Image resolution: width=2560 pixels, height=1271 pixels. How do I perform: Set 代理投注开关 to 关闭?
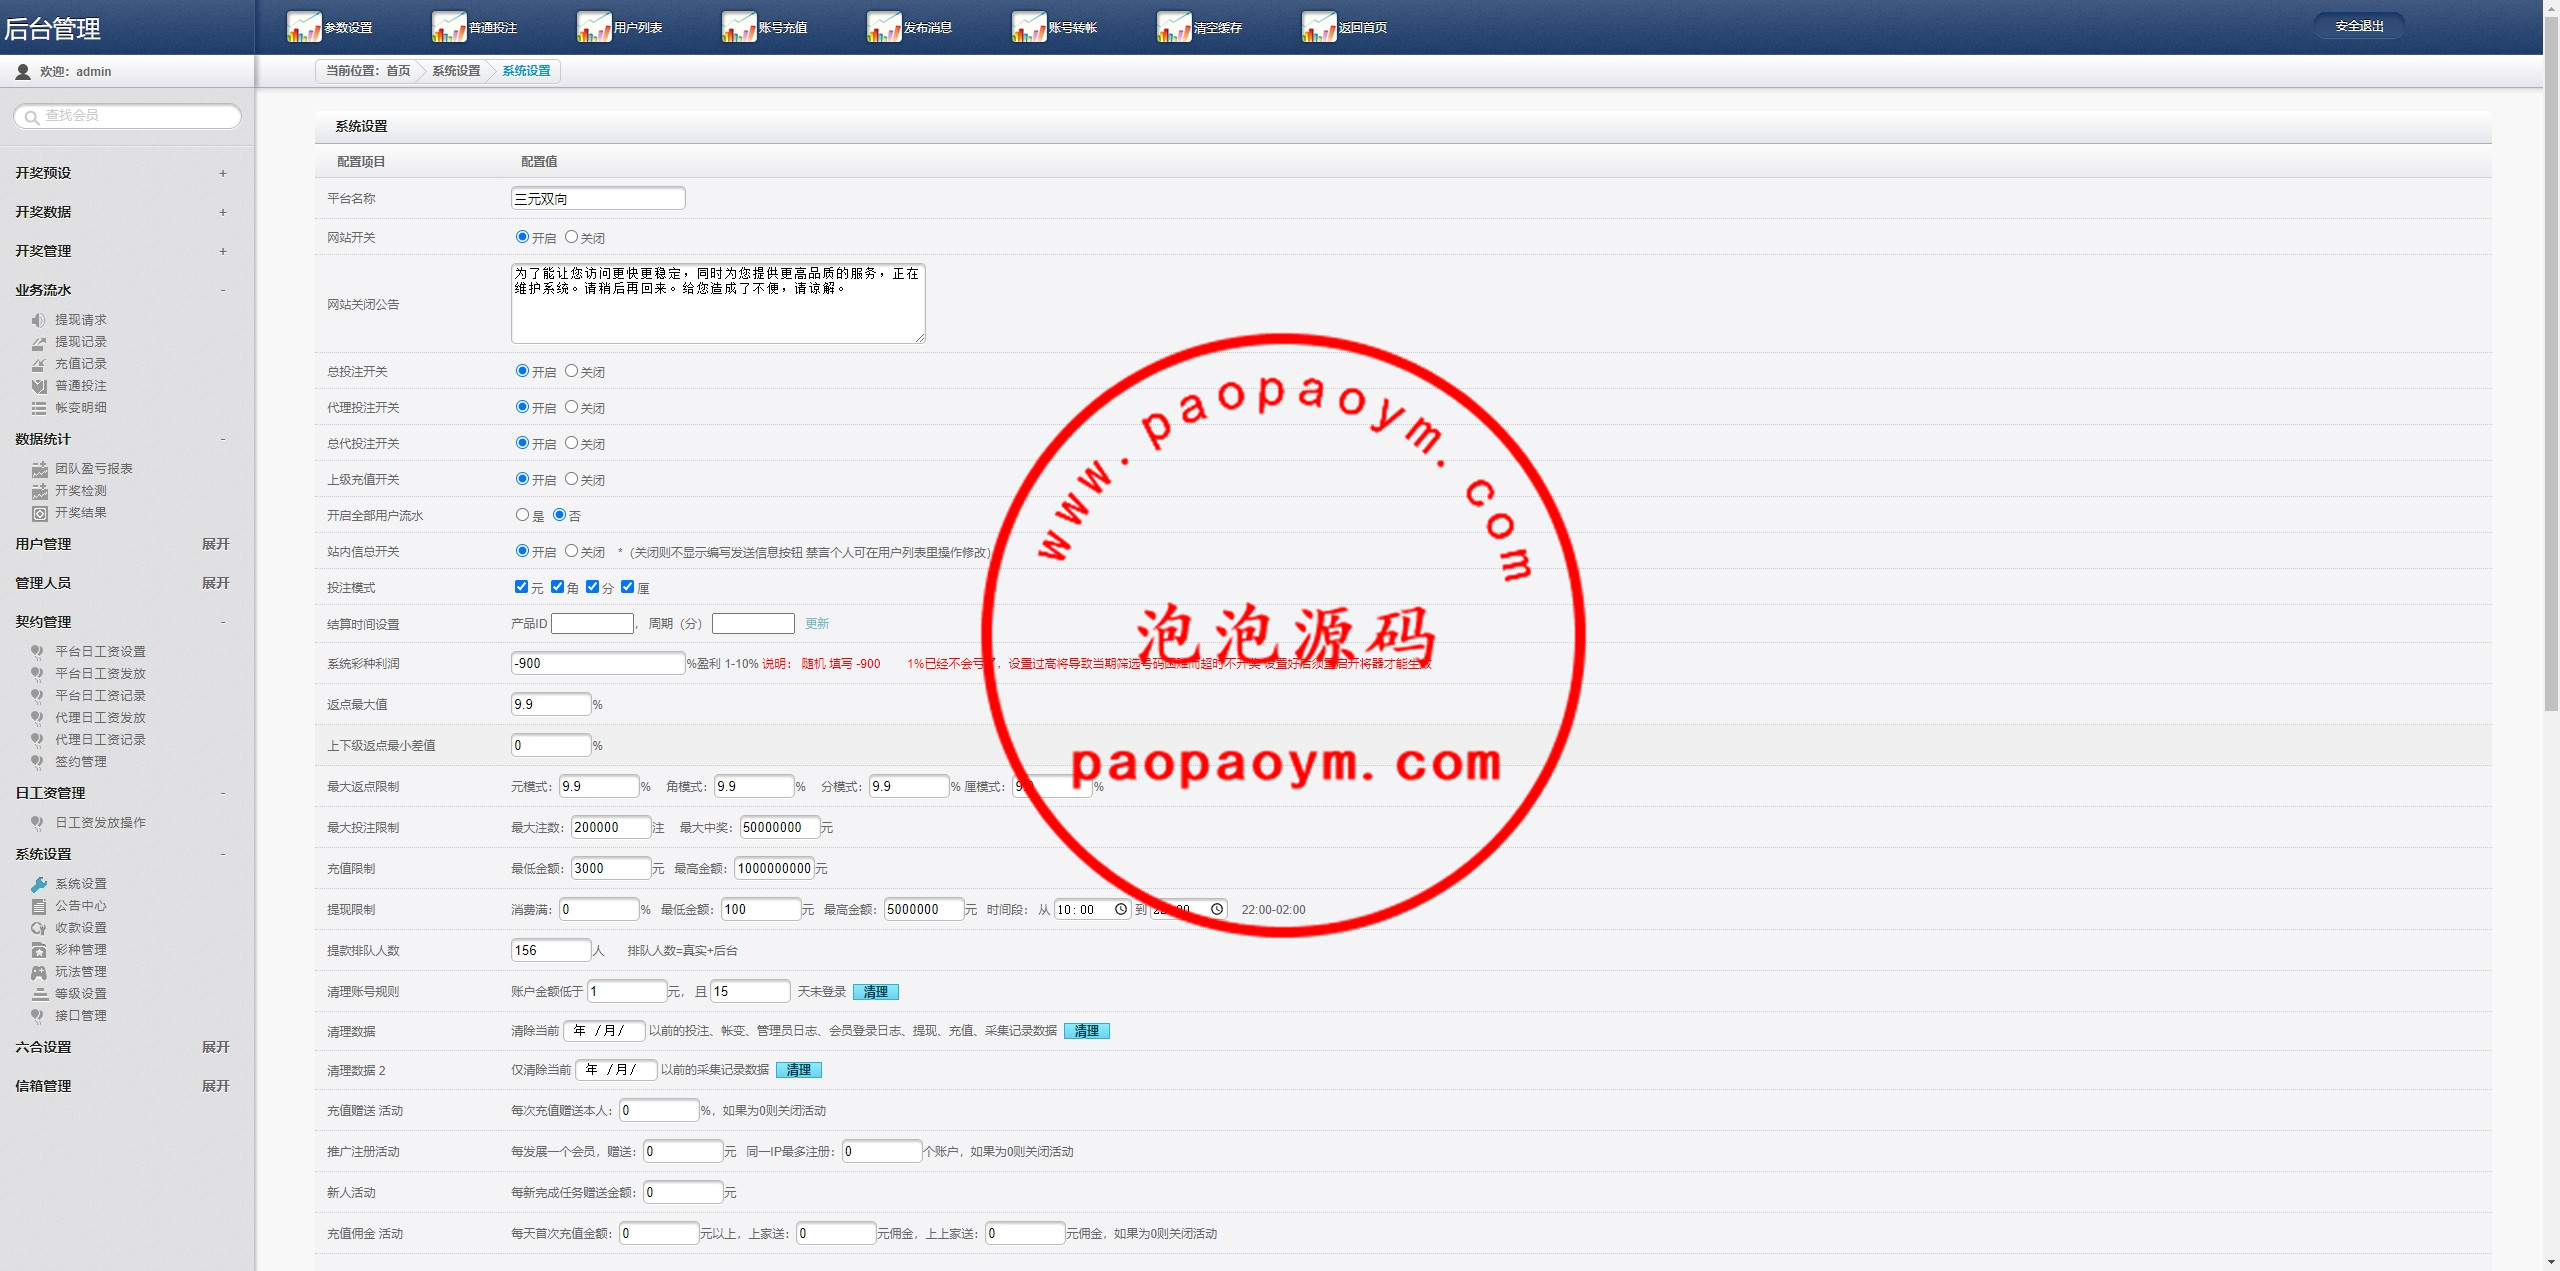pos(571,407)
